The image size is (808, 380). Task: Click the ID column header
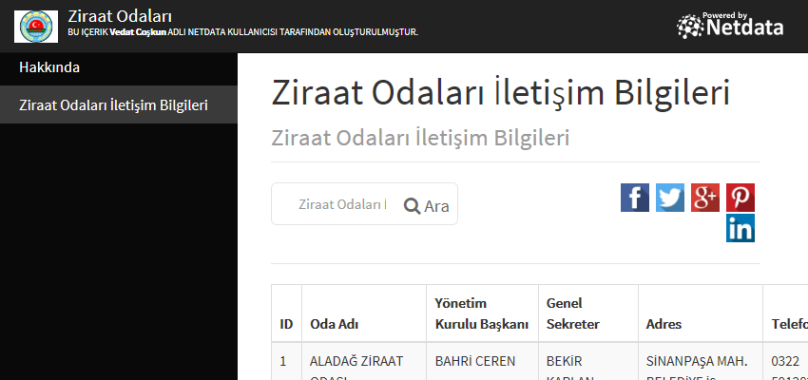(x=287, y=313)
